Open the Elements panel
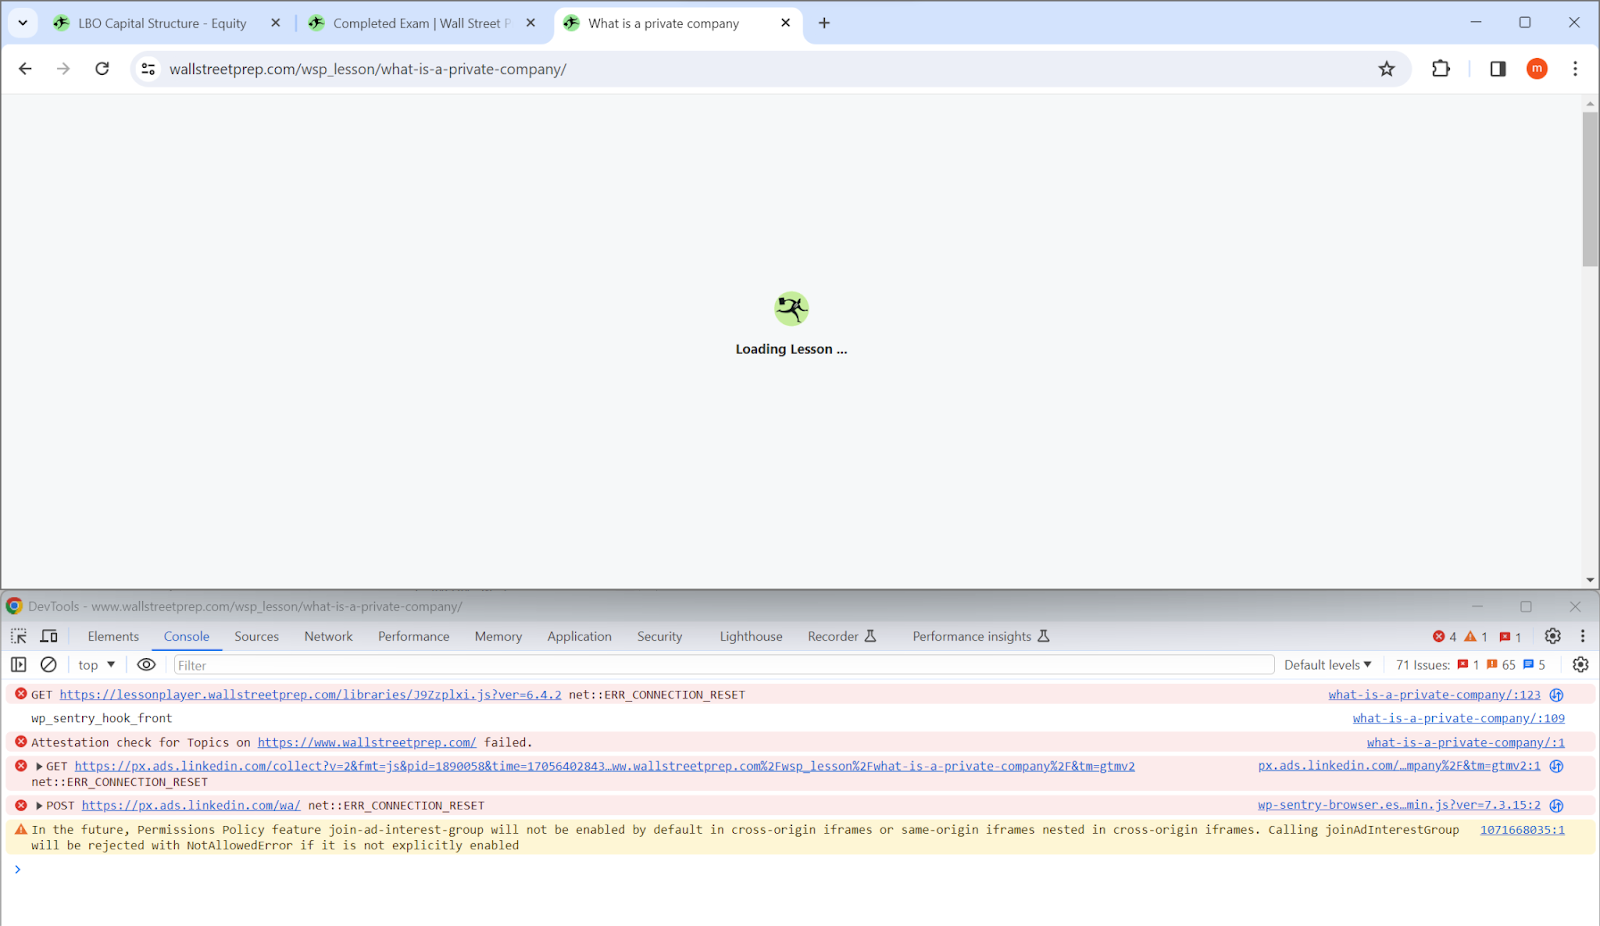Screen dimensions: 1600x926 113,636
